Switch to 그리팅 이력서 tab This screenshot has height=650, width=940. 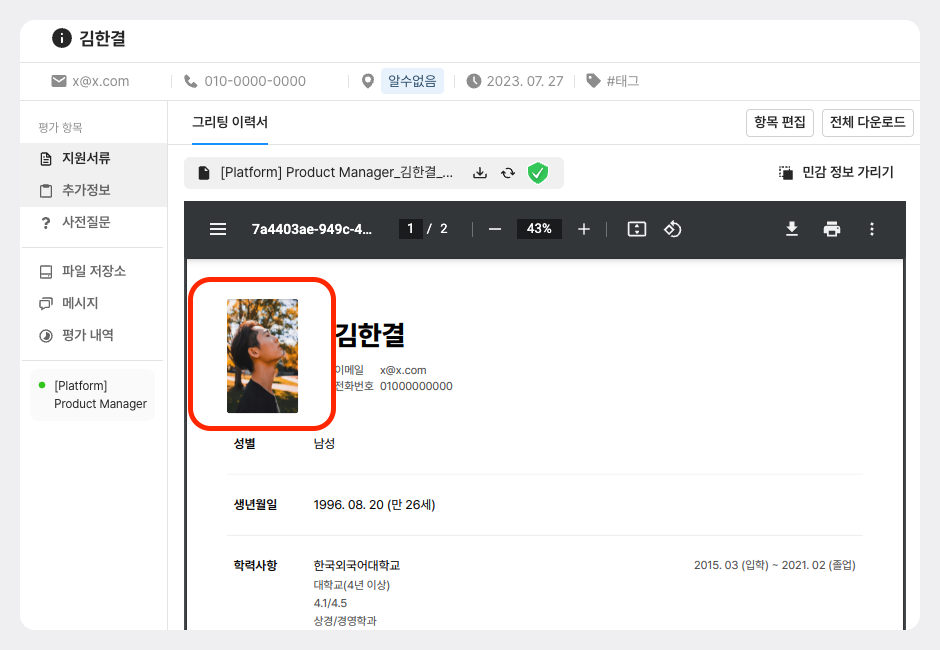pyautogui.click(x=230, y=122)
